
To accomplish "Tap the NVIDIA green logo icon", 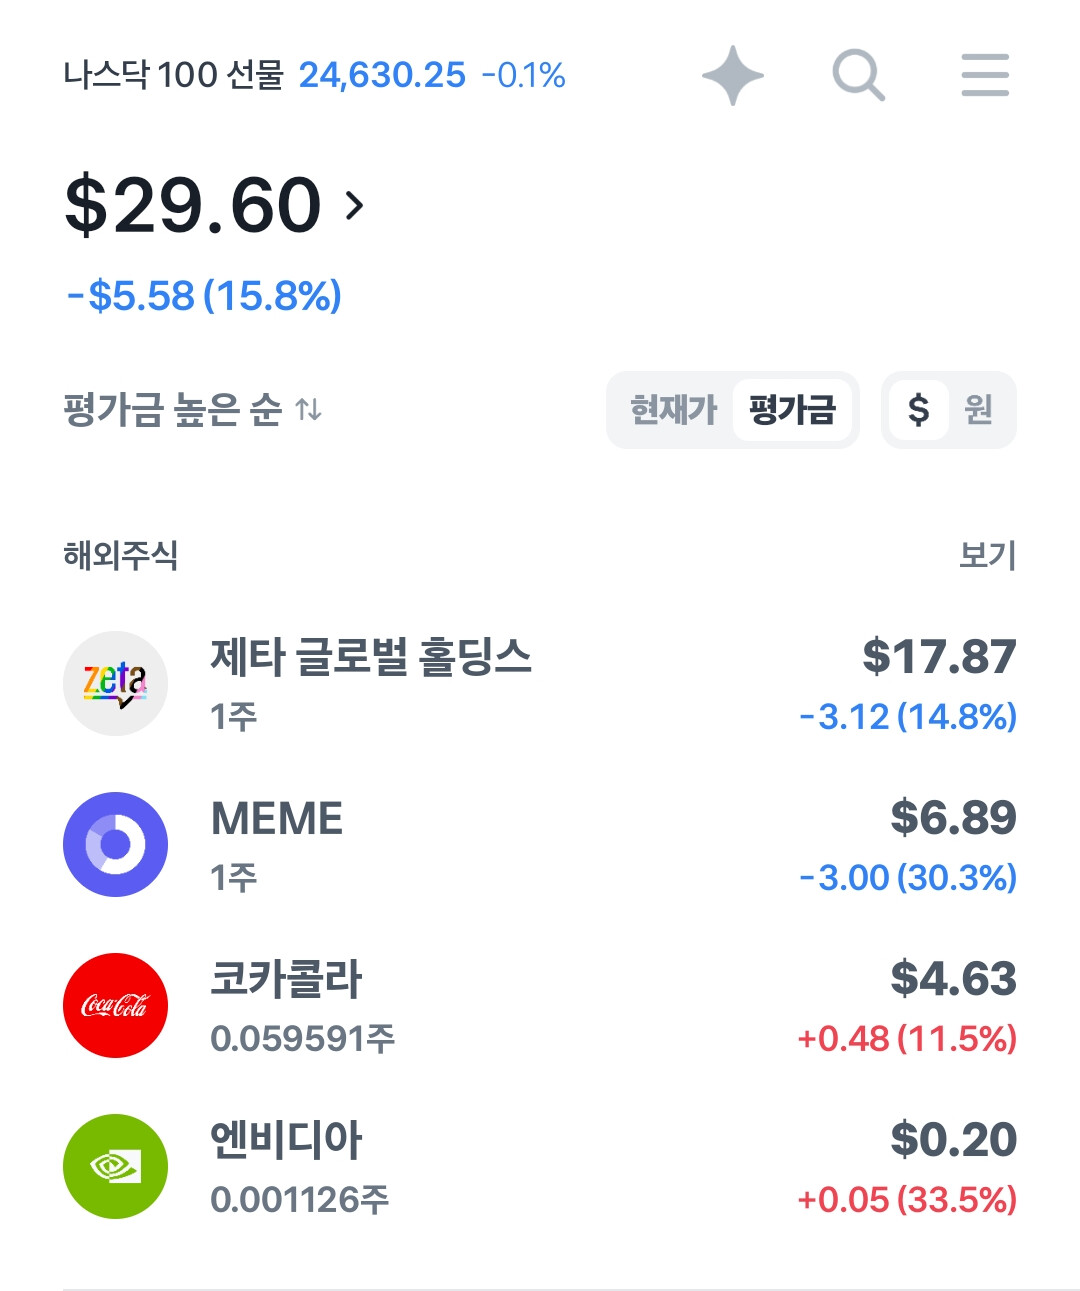I will 115,1166.
